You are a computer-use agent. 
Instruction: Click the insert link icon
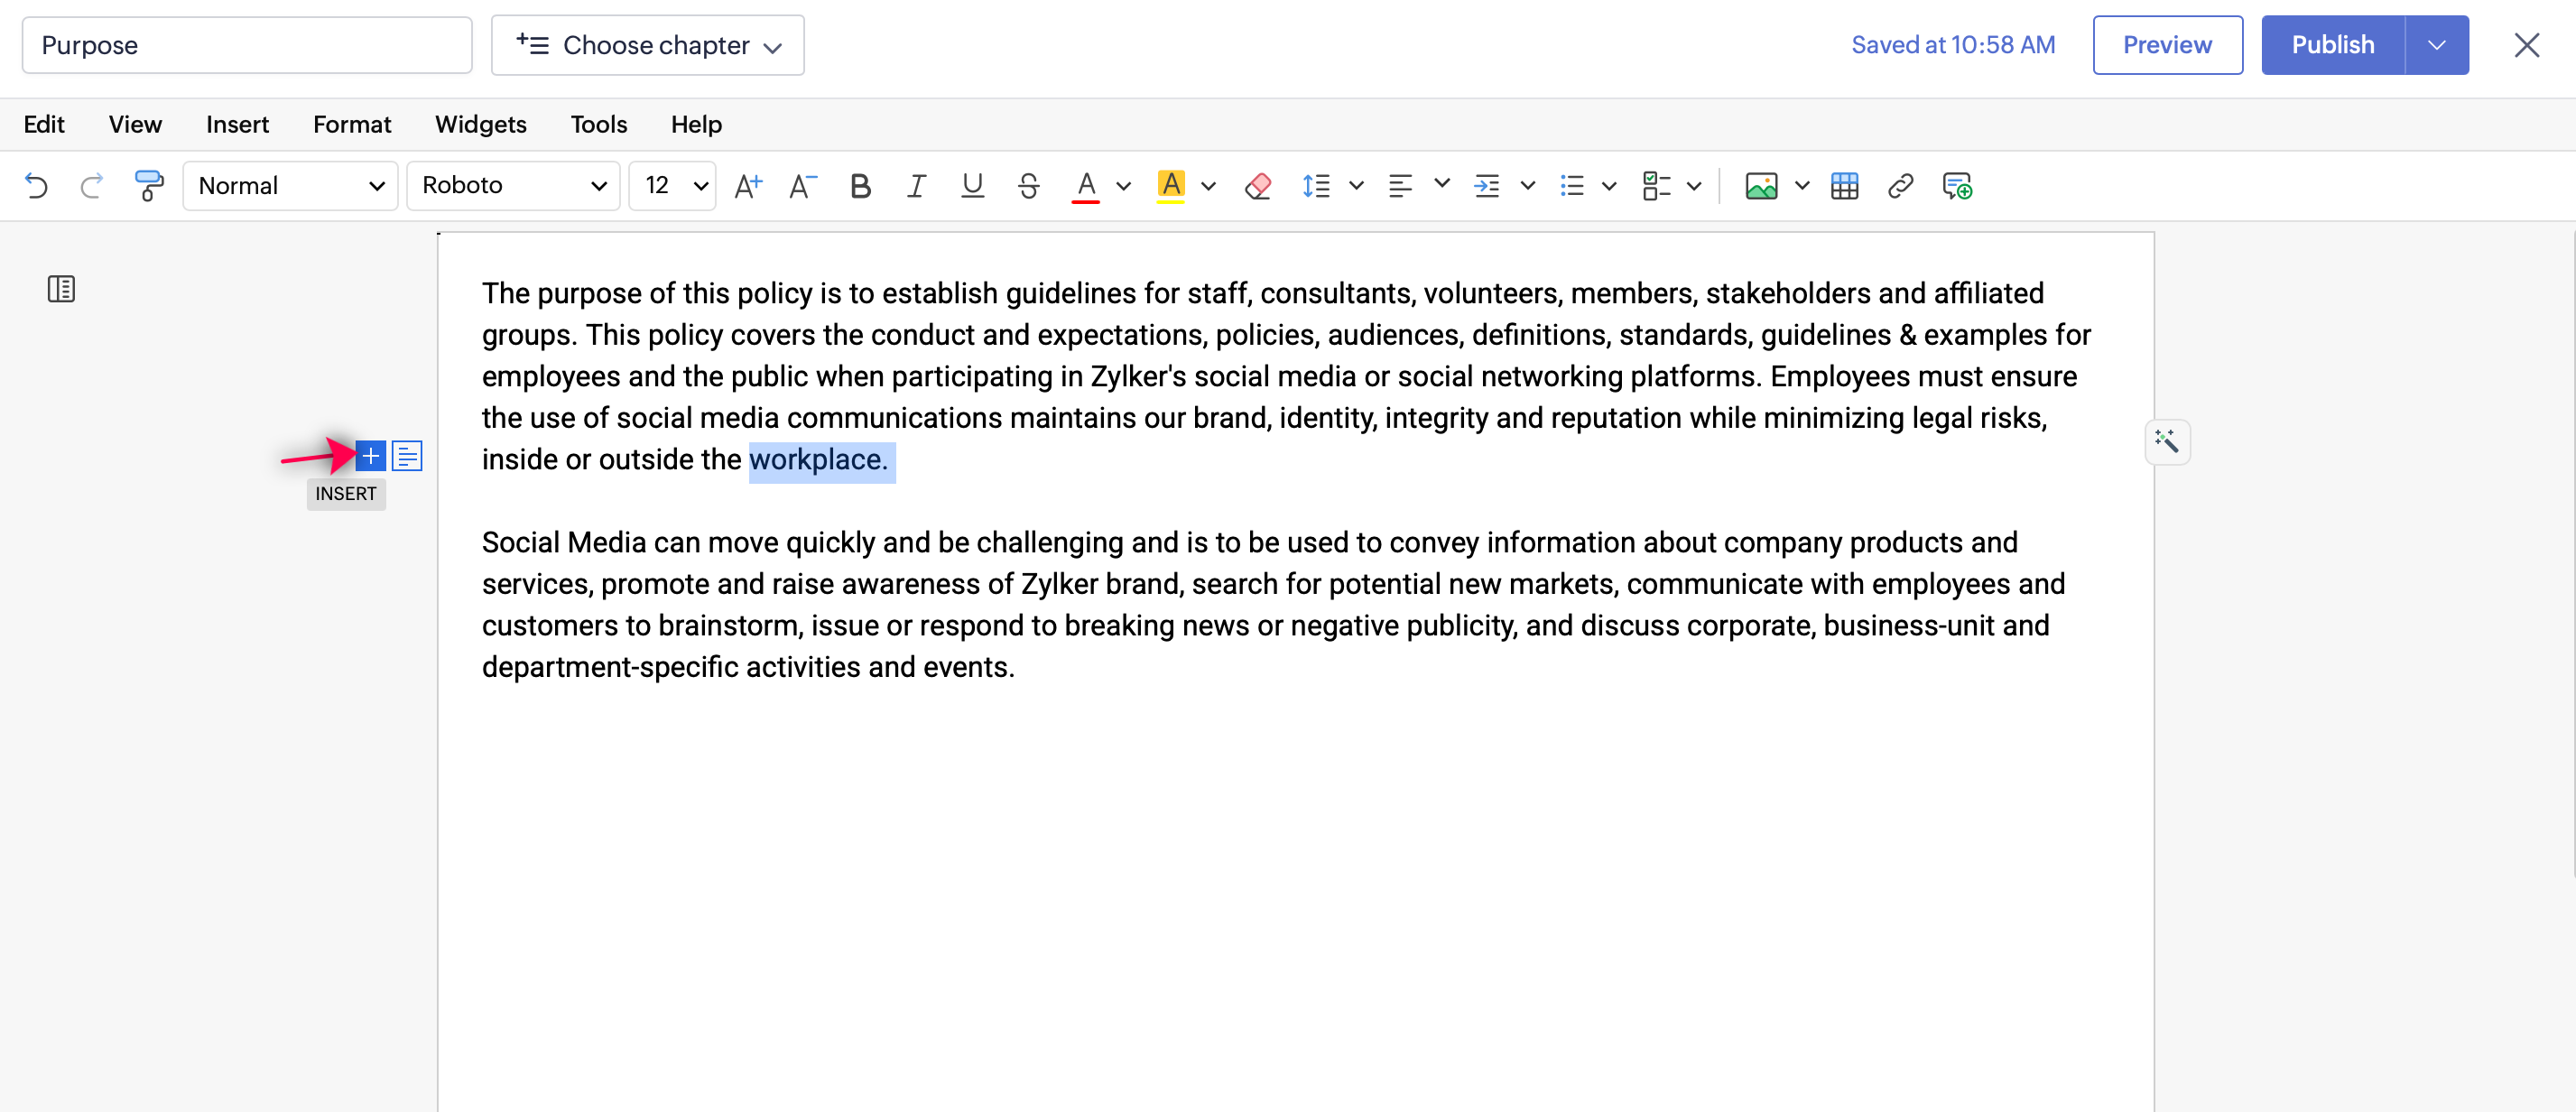coord(1899,186)
